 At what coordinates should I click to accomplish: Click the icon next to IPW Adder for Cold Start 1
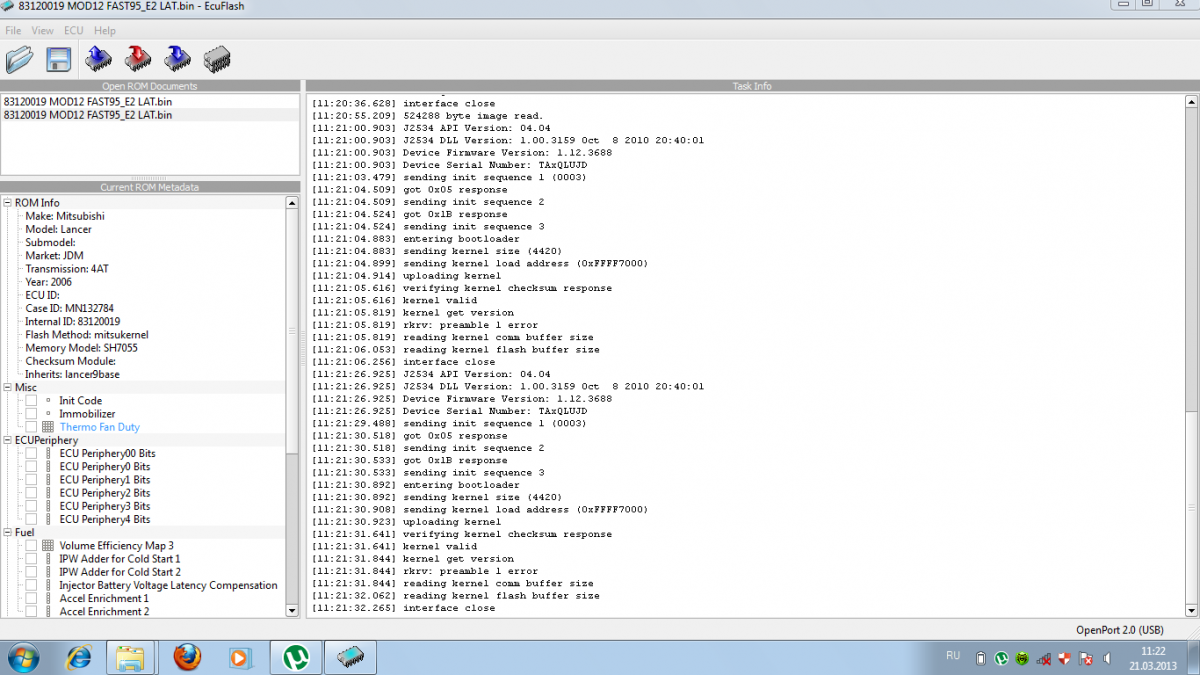click(x=48, y=558)
